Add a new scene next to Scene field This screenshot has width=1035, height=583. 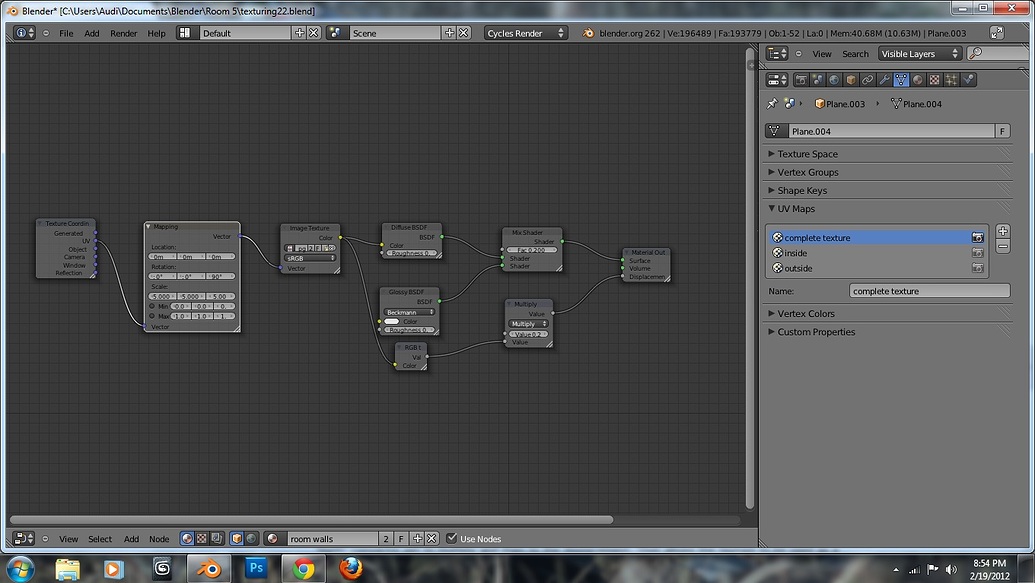coord(450,33)
